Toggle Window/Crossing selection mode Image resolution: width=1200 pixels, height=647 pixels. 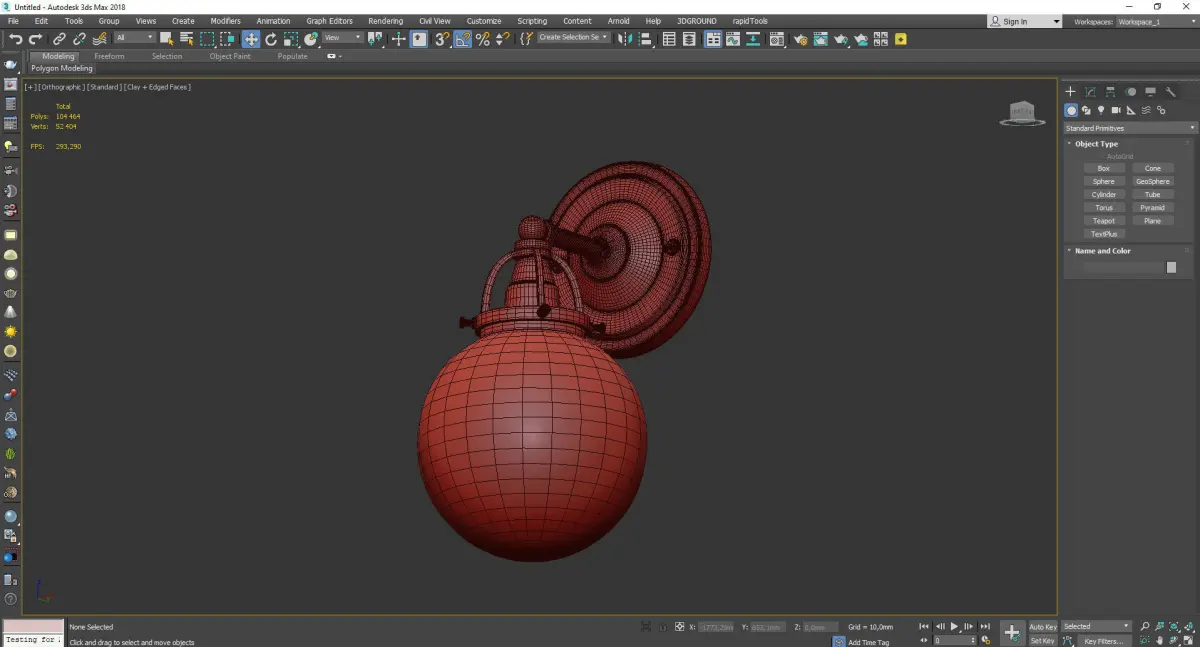click(x=227, y=39)
